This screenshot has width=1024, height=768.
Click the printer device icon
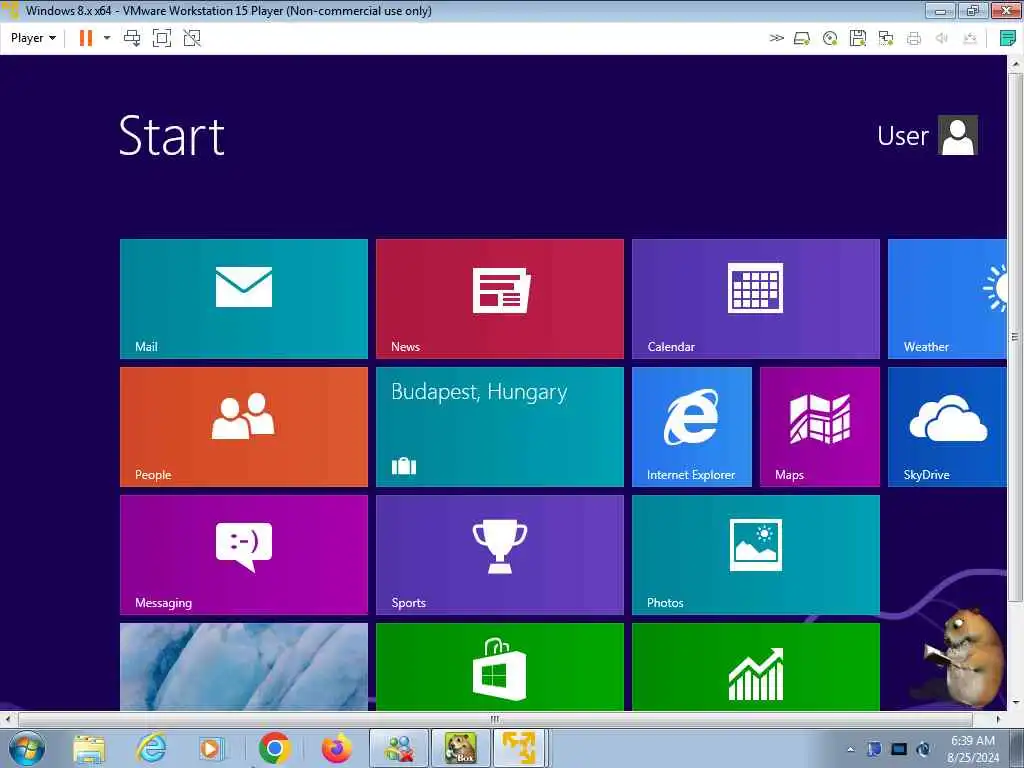click(x=914, y=39)
